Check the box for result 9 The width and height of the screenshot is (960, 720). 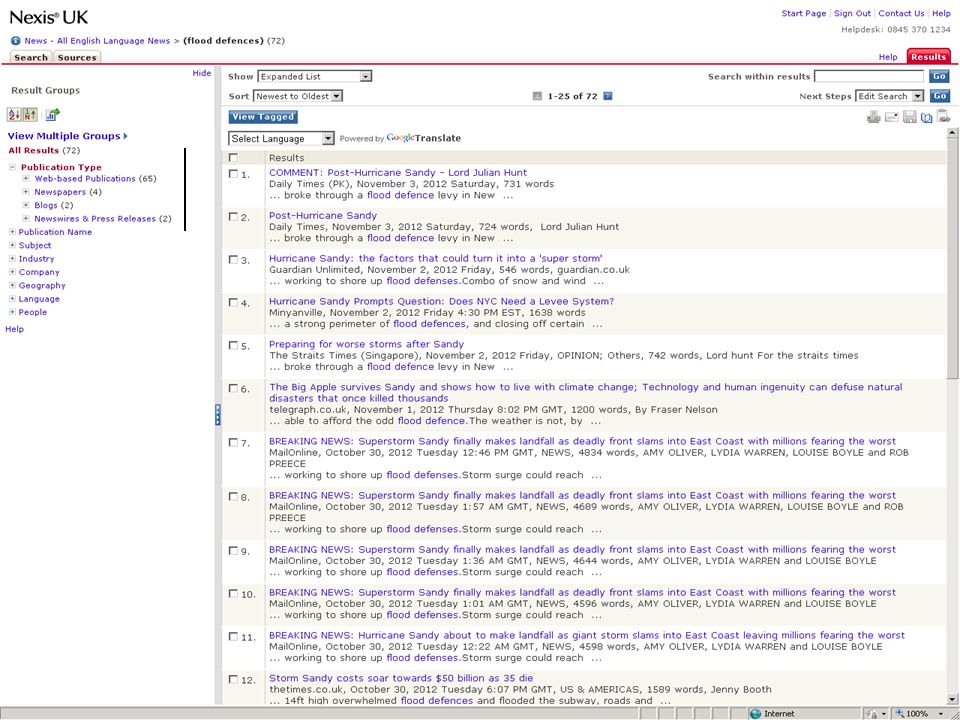coord(233,550)
